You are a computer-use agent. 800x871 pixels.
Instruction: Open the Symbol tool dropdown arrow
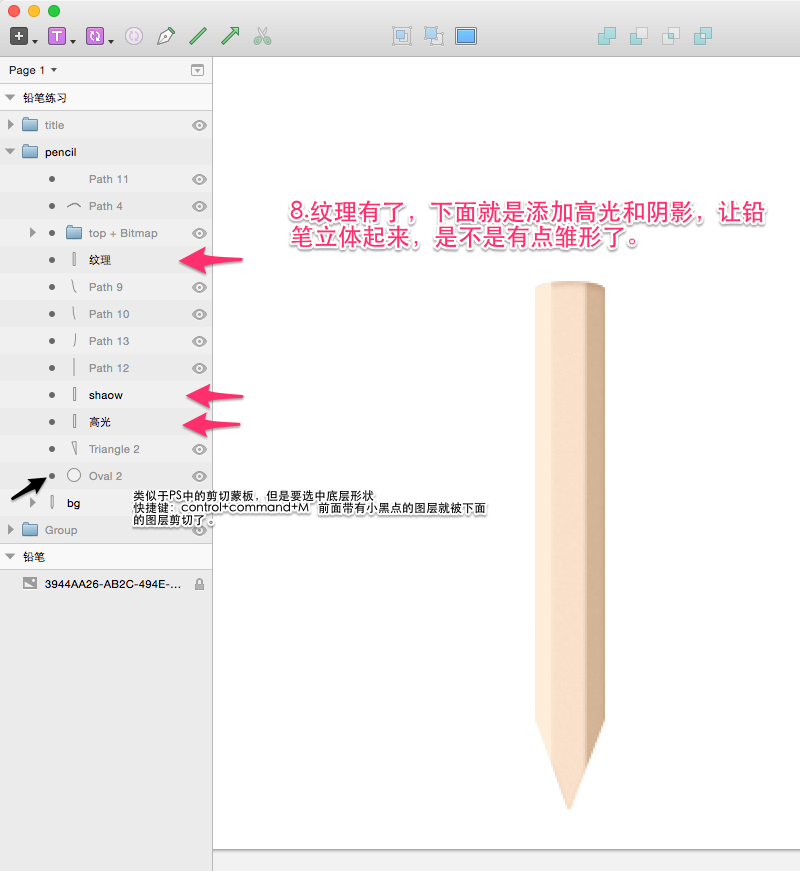pyautogui.click(x=111, y=42)
